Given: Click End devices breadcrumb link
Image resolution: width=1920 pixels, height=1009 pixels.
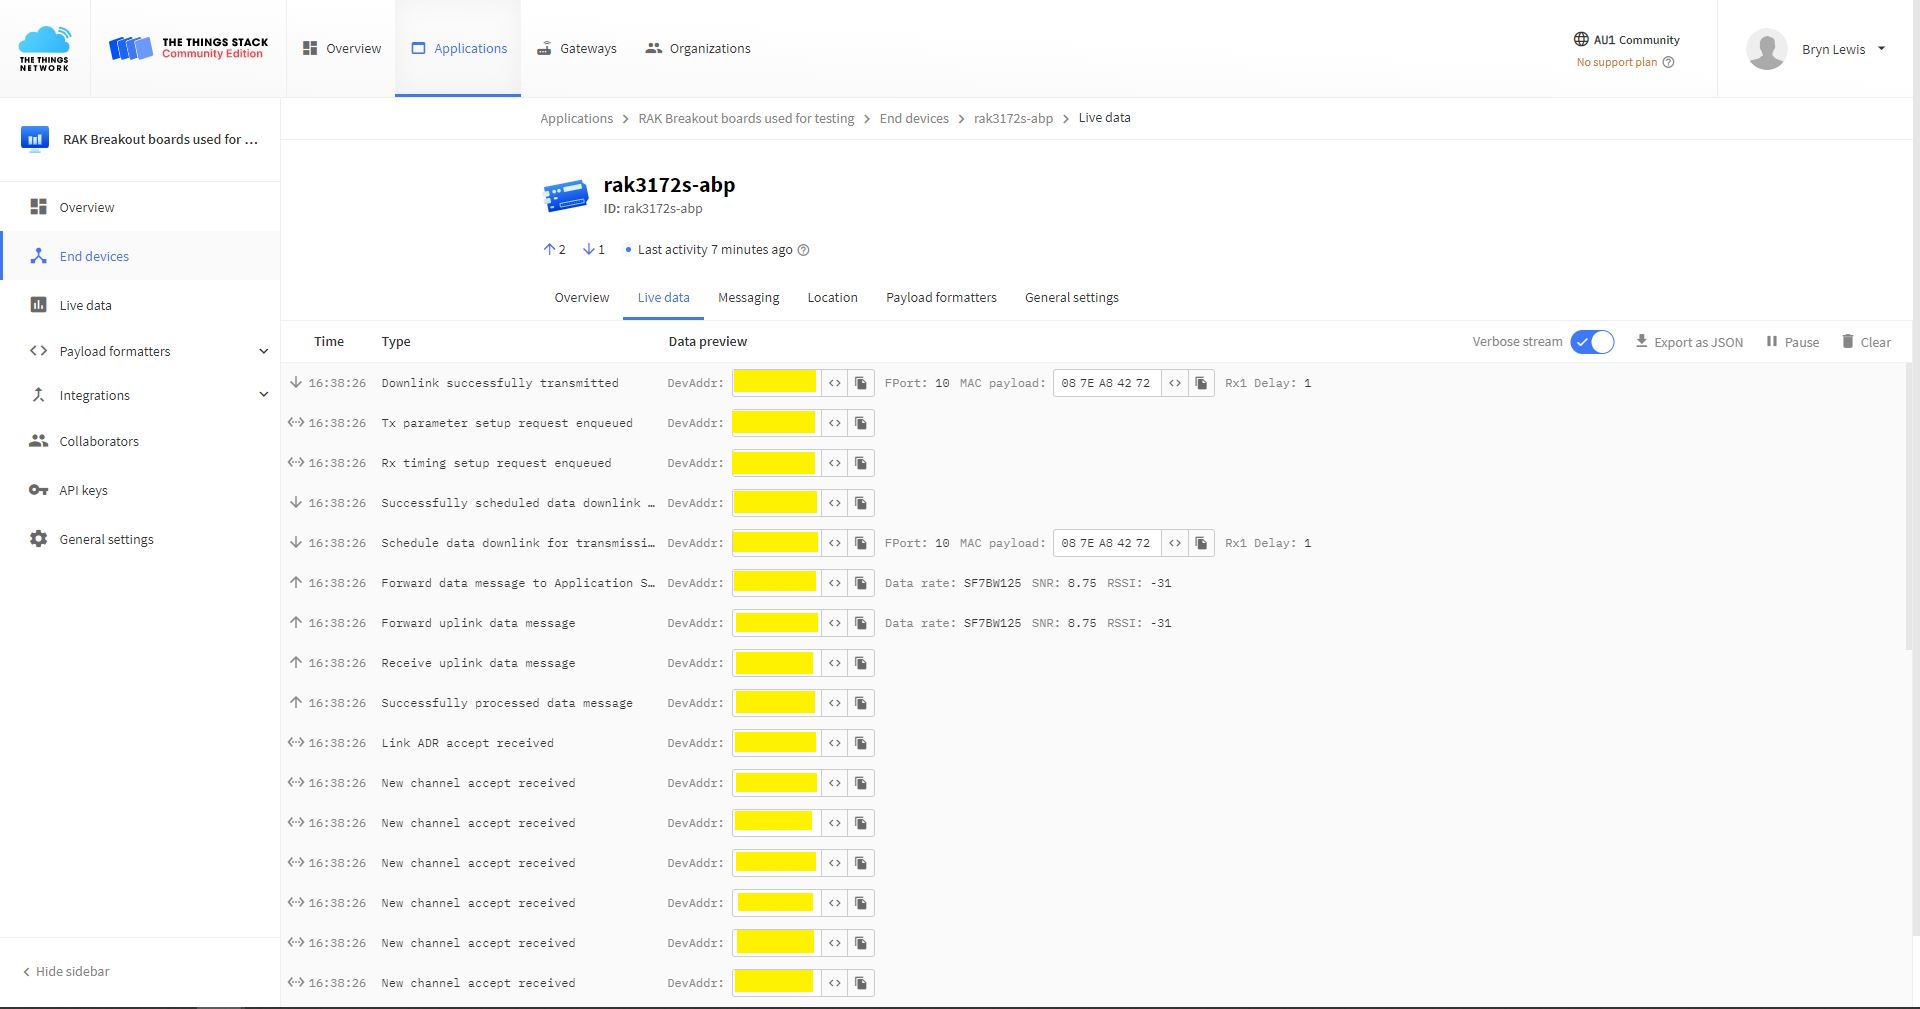Looking at the screenshot, I should point(913,118).
